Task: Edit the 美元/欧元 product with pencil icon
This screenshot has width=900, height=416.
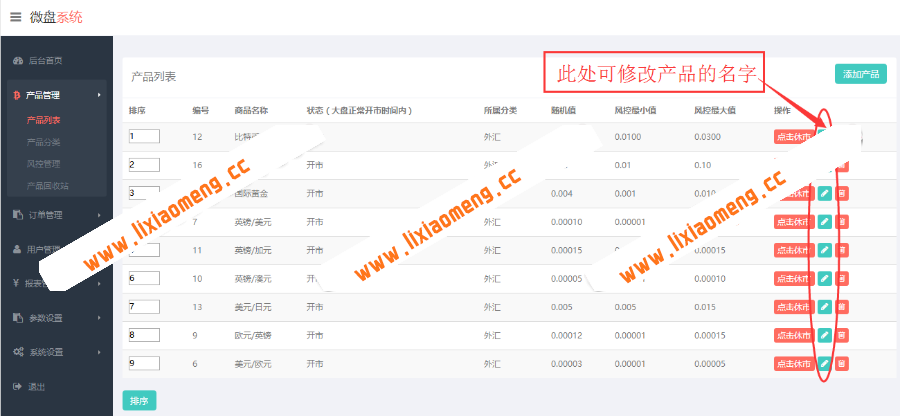Action: tap(824, 363)
